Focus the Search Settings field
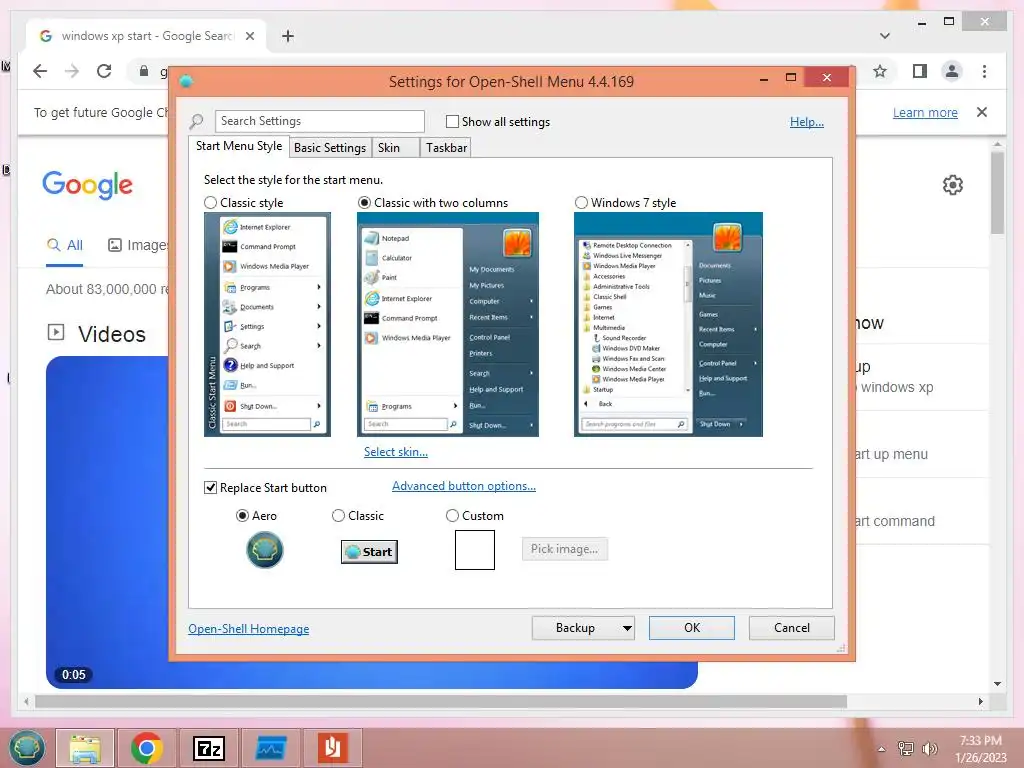Screen dimensions: 1024x768 (319, 121)
